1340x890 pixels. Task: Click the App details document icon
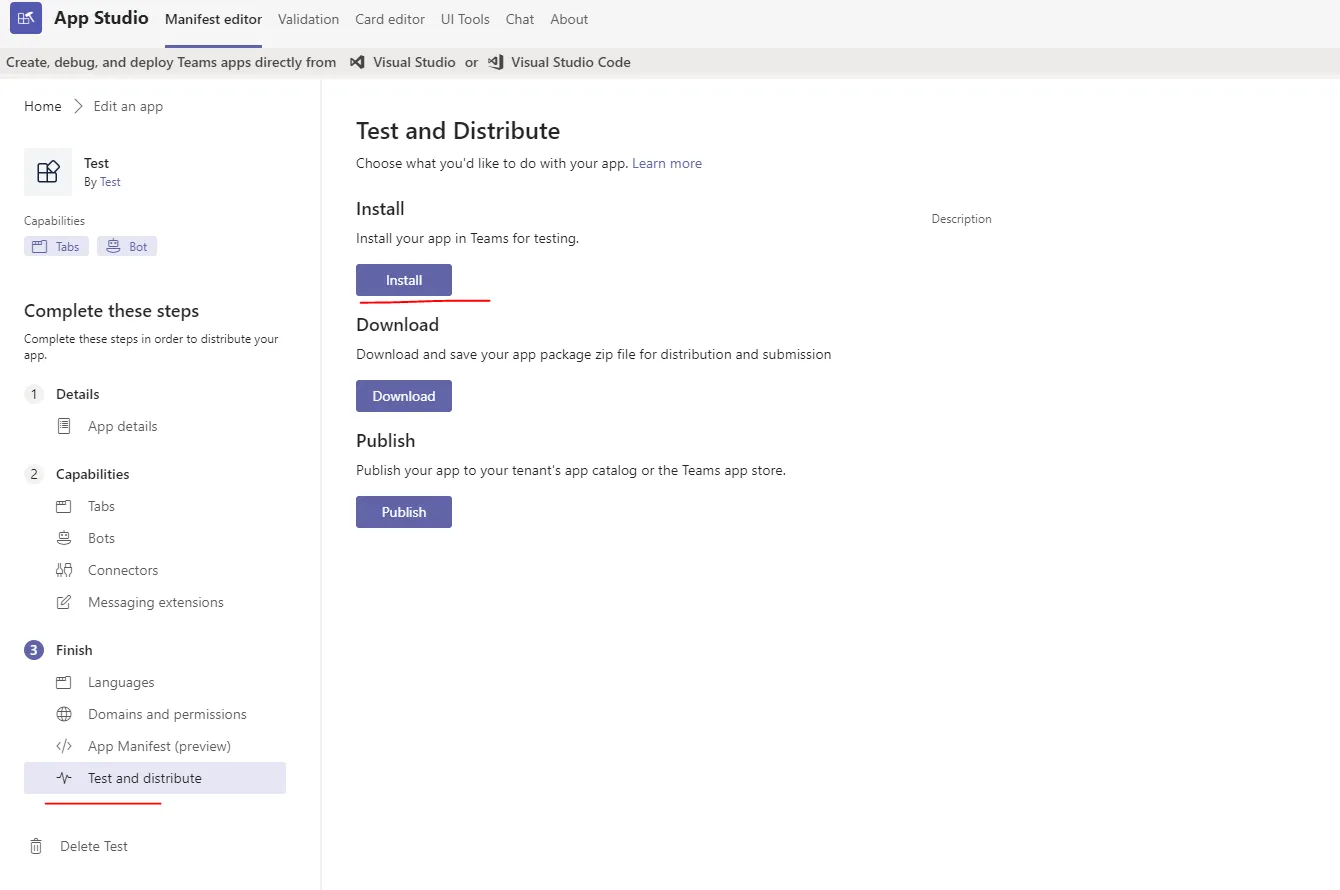pos(64,426)
